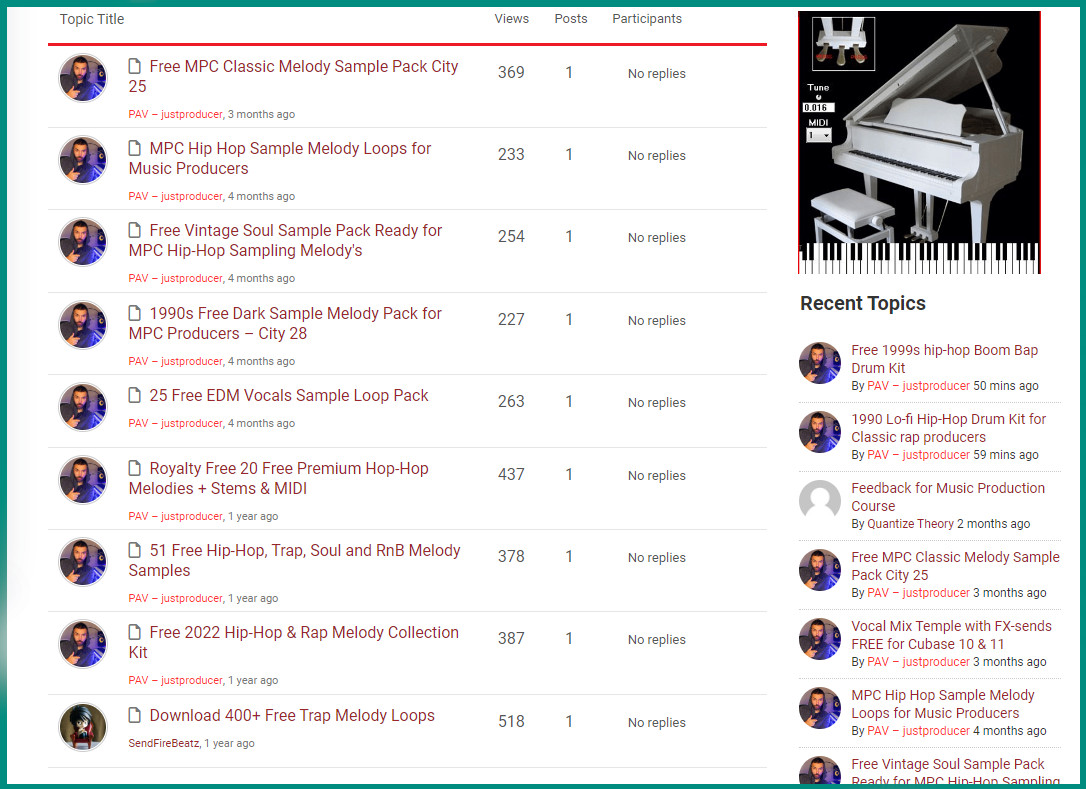This screenshot has width=1086, height=789.
Task: Click the piano pedals preview box
Action: pyautogui.click(x=843, y=44)
